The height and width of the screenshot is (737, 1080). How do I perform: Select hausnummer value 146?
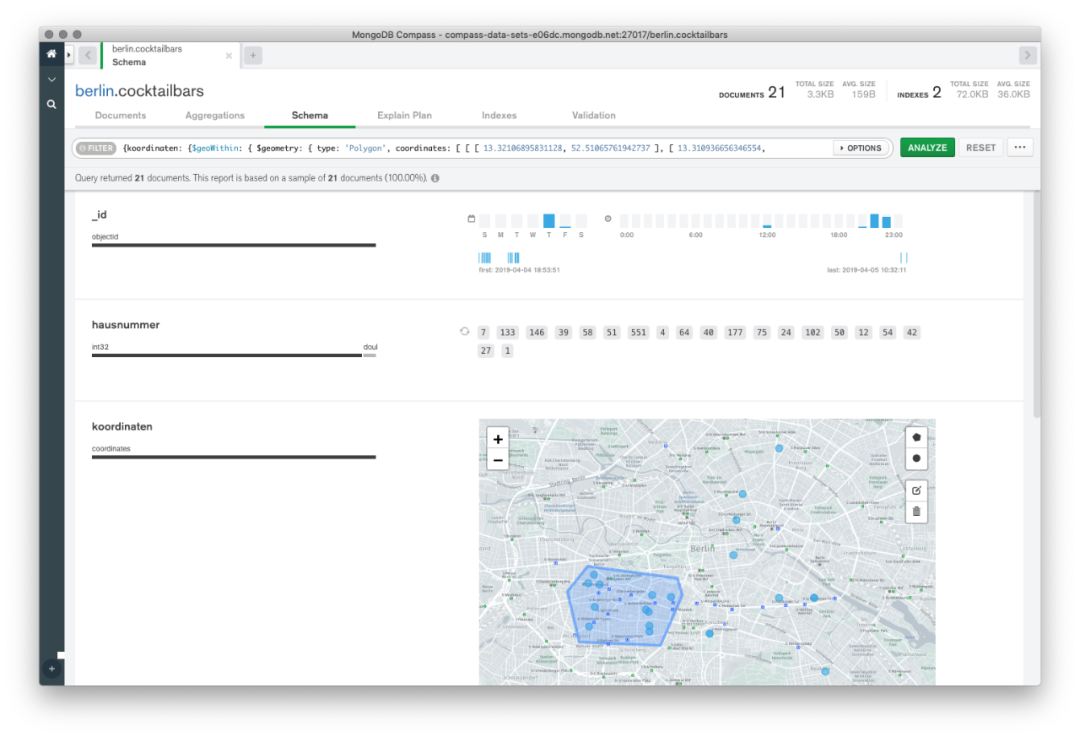537,333
